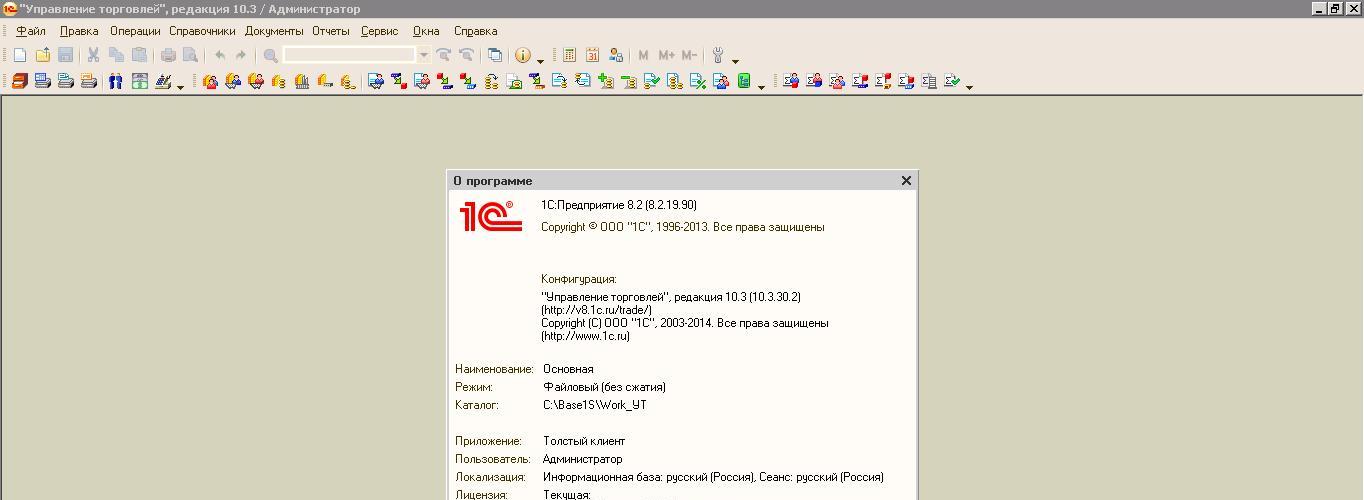
Task: Open the Документы menu
Action: (274, 31)
